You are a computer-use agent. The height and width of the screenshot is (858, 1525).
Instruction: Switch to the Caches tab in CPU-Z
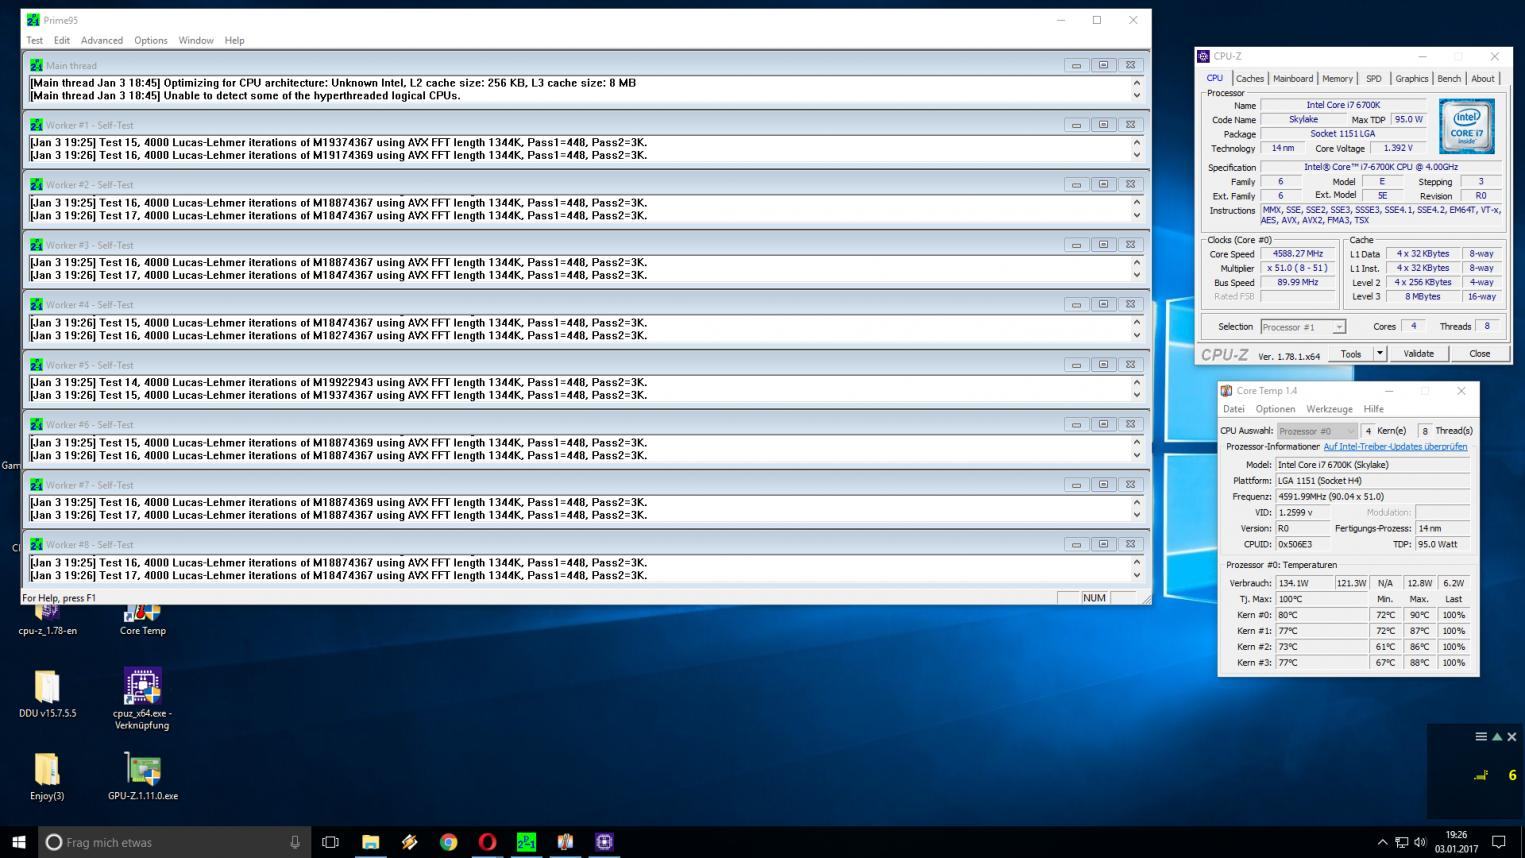(1249, 78)
